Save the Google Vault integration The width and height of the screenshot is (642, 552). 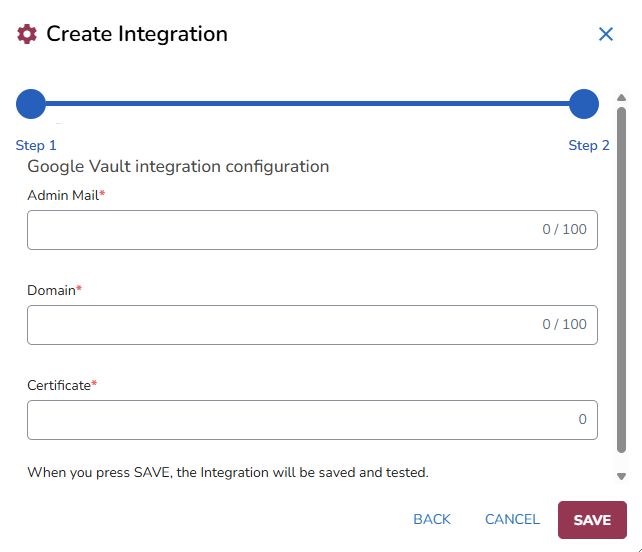click(592, 520)
